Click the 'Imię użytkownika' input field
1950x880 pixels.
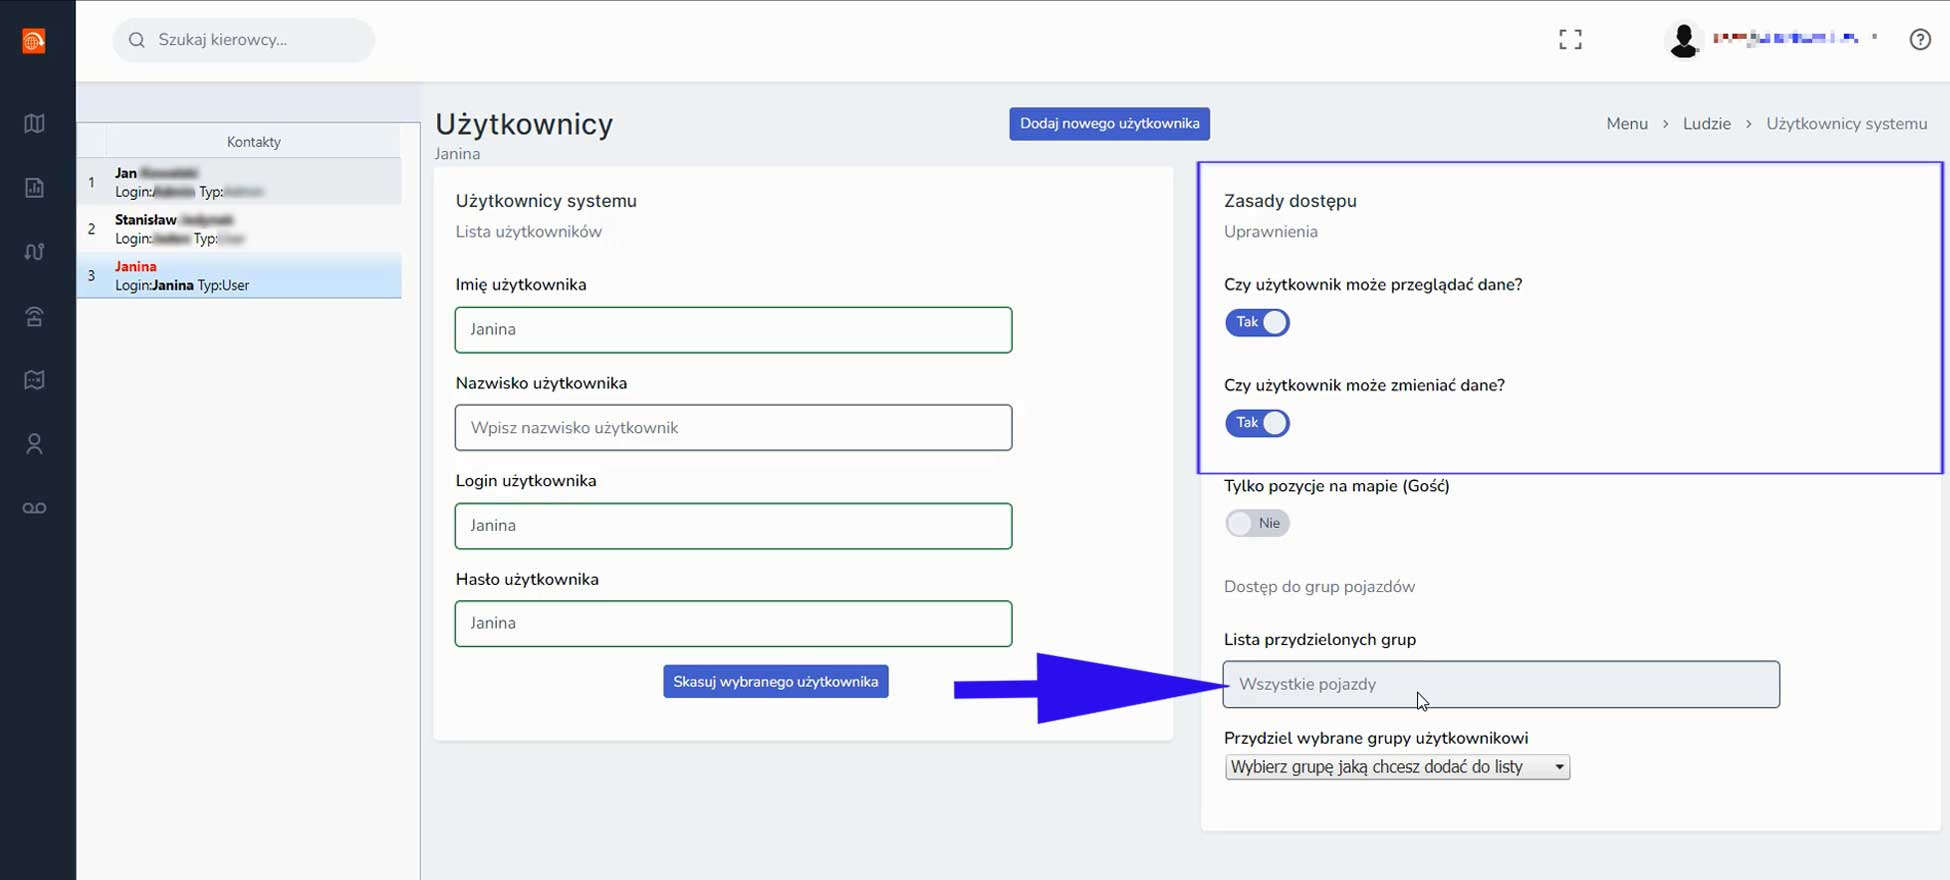coord(733,330)
